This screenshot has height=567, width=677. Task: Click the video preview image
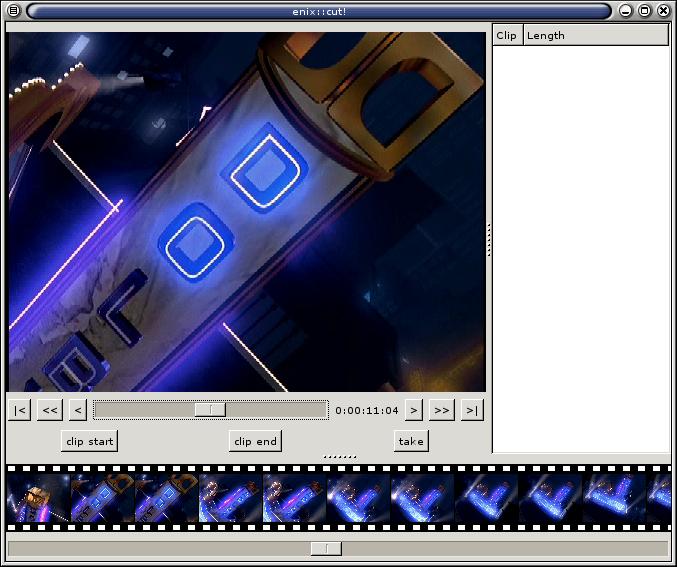click(x=246, y=211)
